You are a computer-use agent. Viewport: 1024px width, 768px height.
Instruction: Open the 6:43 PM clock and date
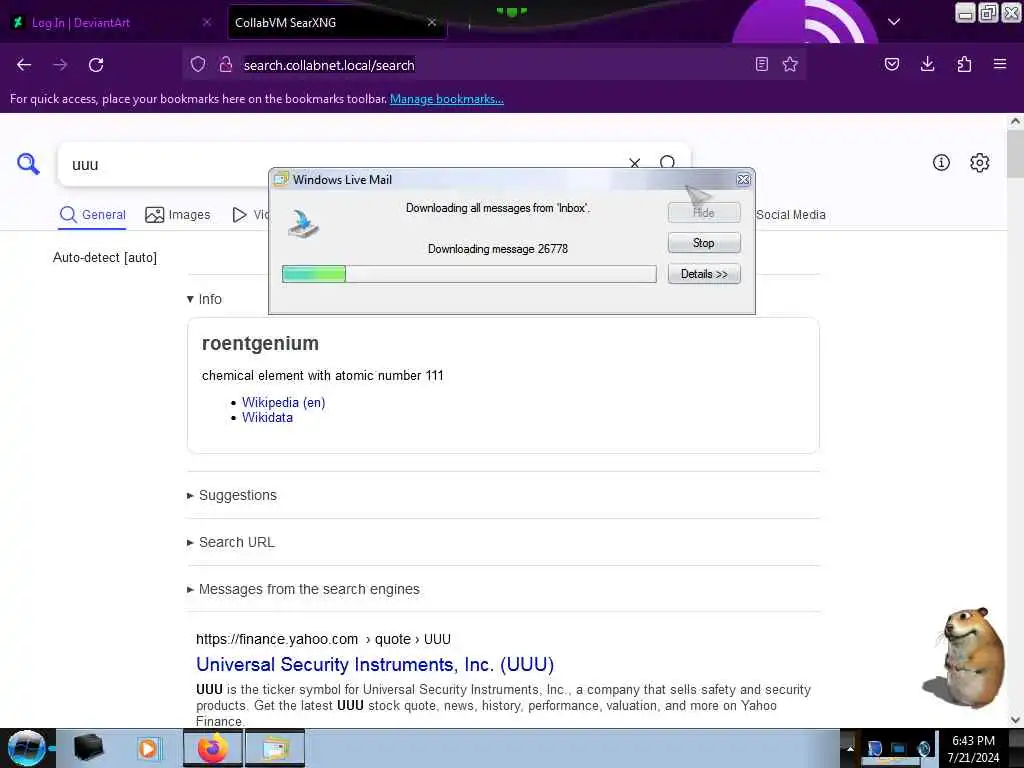[x=973, y=749]
